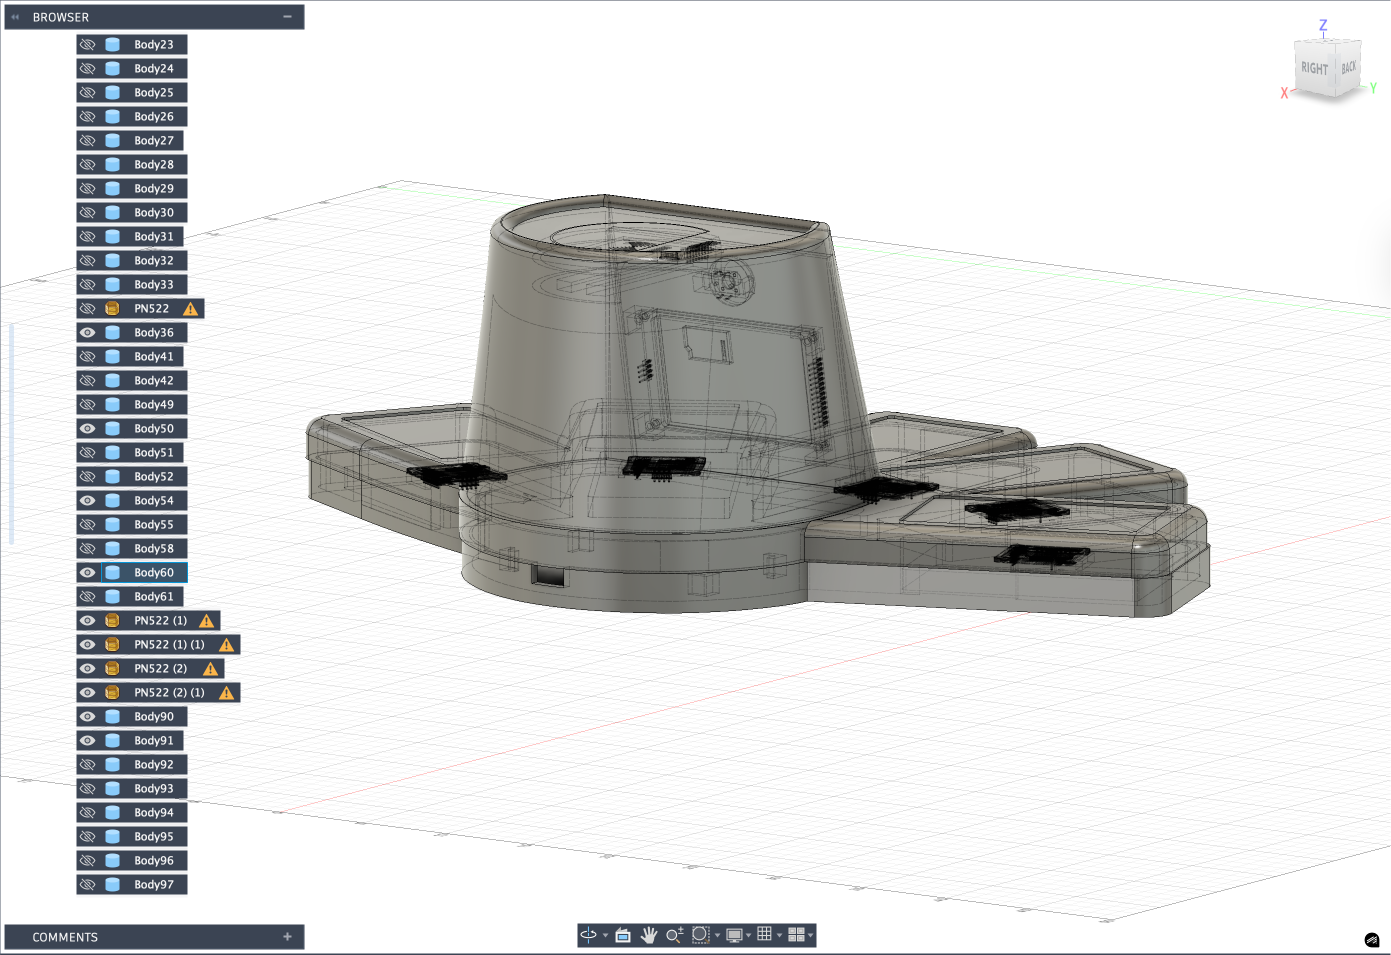
Task: Select Body60 in the browser tree
Action: click(154, 573)
